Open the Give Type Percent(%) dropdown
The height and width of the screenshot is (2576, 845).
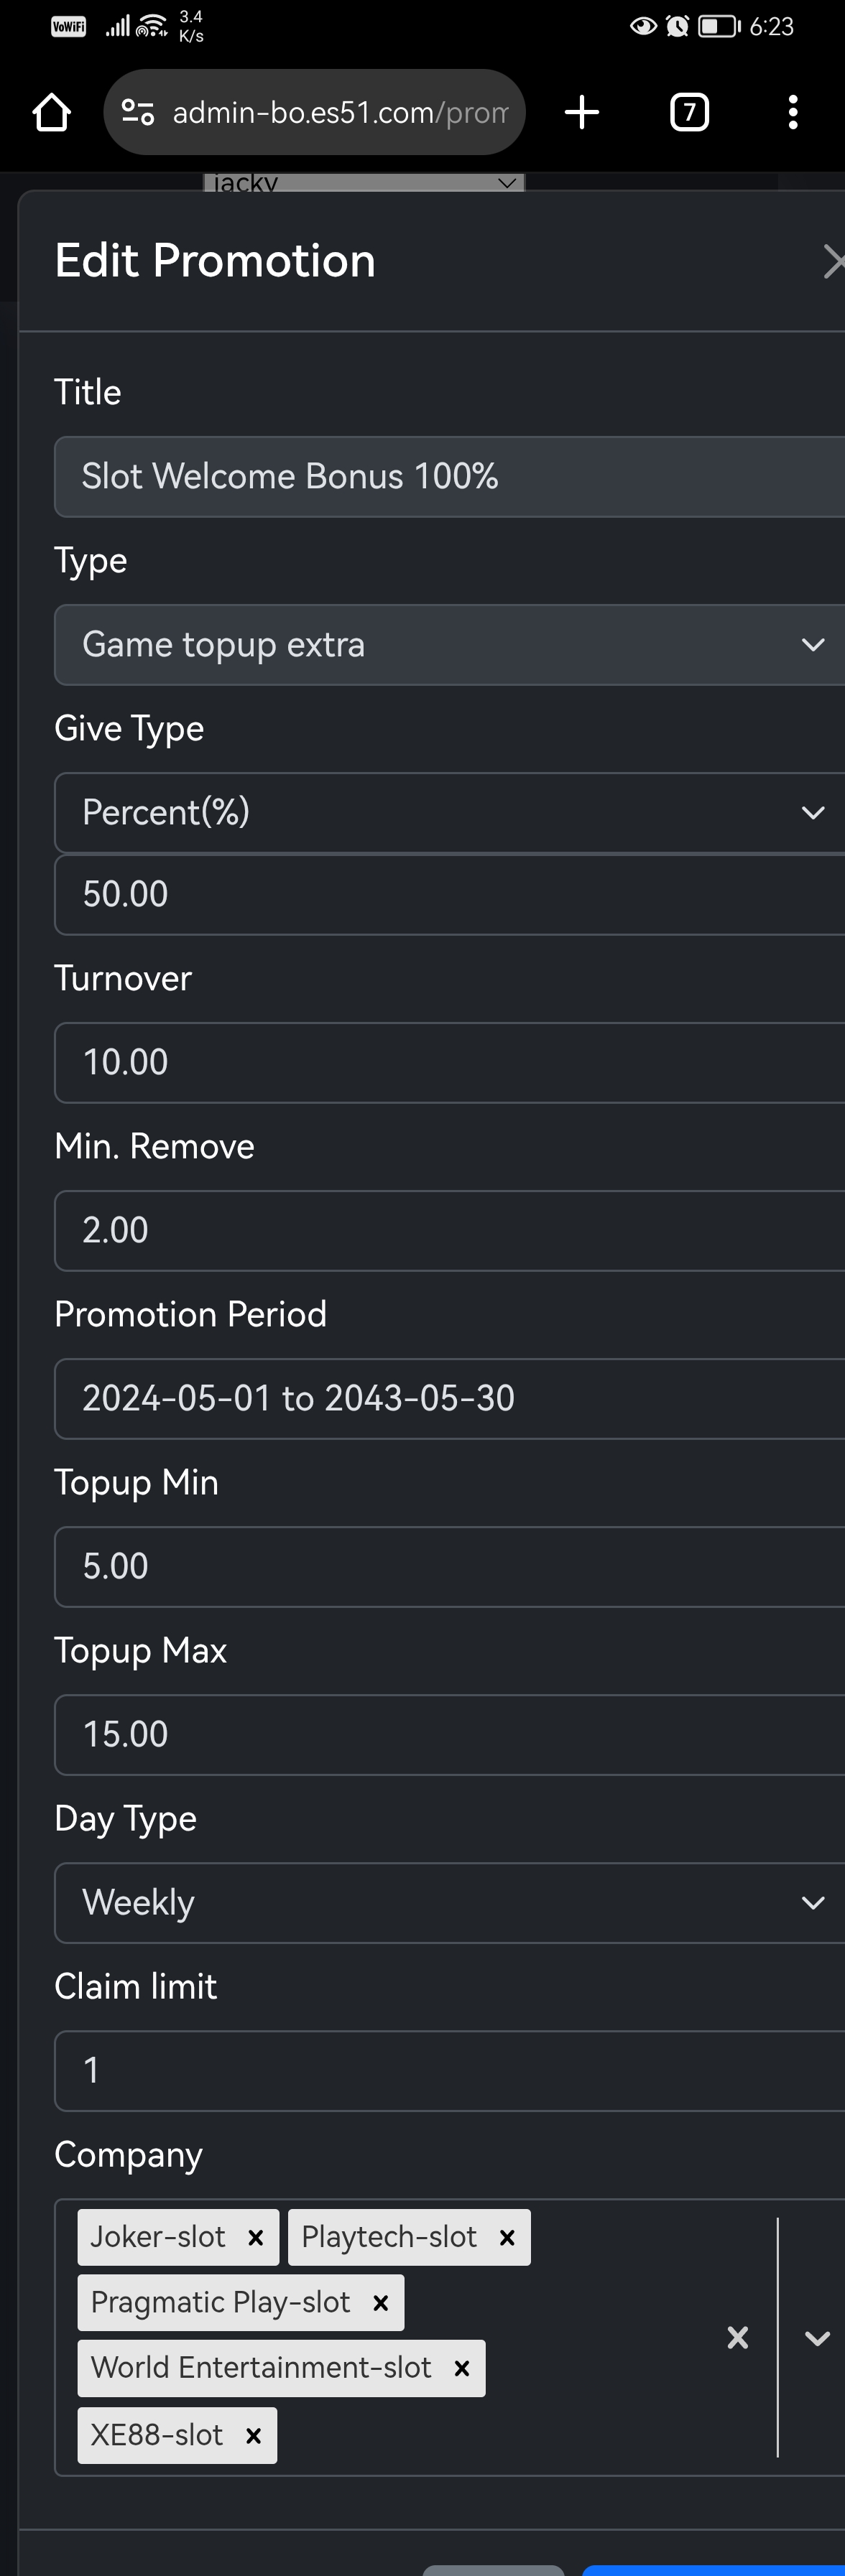(x=450, y=813)
